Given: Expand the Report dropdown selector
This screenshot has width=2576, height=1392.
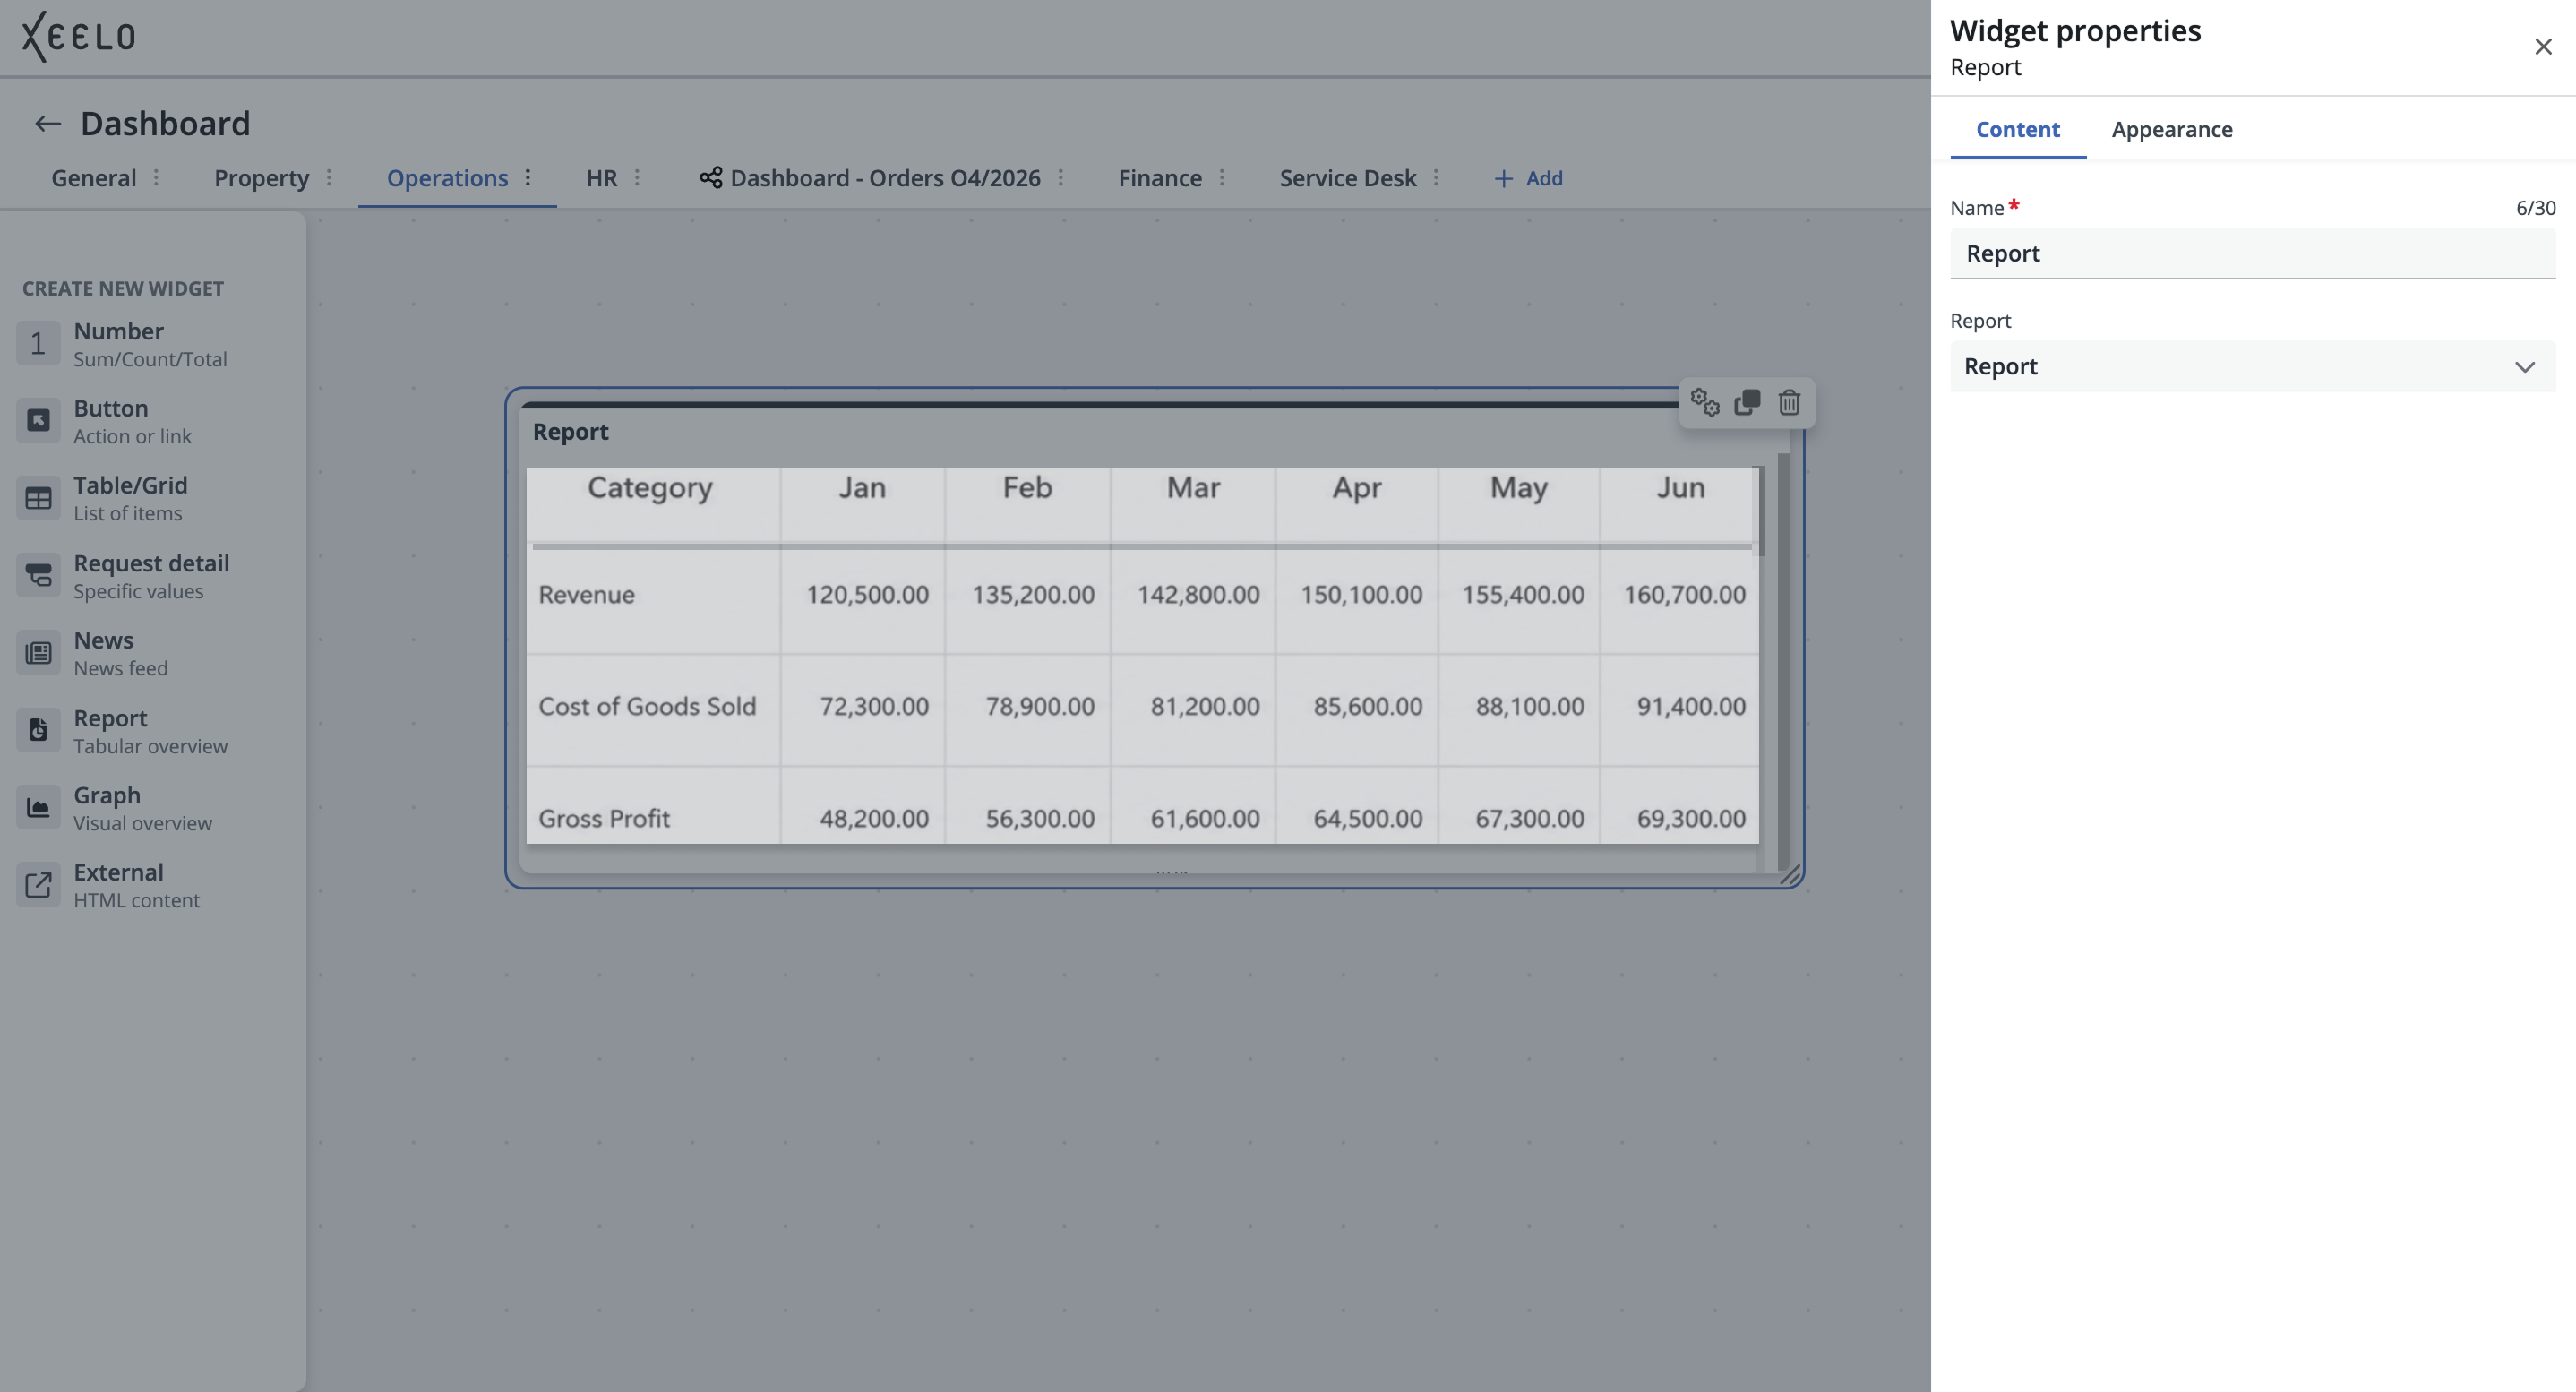Looking at the screenshot, I should tap(2252, 366).
